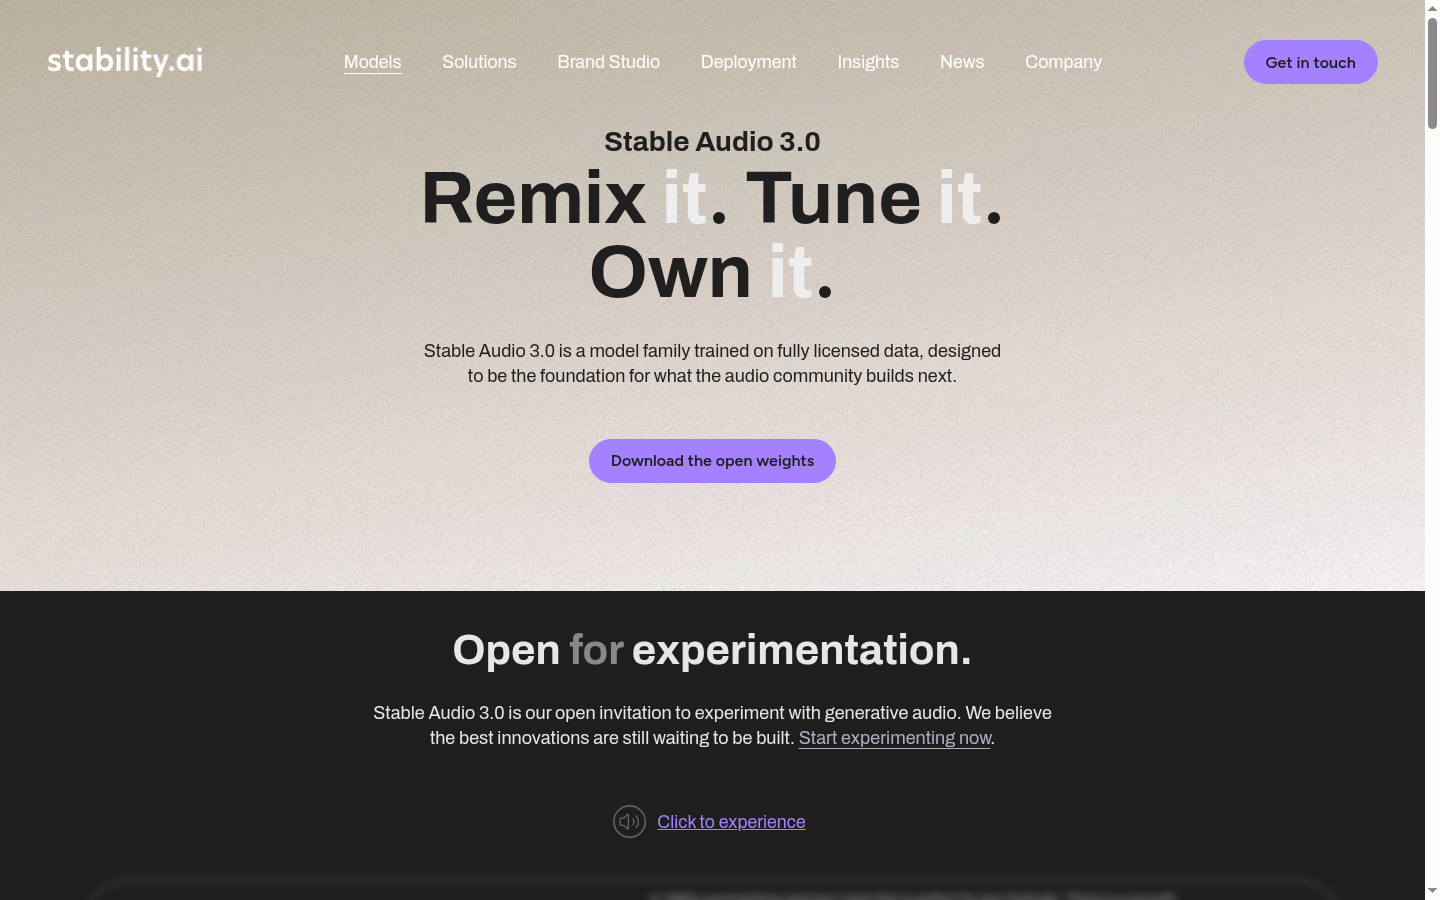Viewport: 1440px width, 900px height.
Task: Download the open weights
Action: 712,461
